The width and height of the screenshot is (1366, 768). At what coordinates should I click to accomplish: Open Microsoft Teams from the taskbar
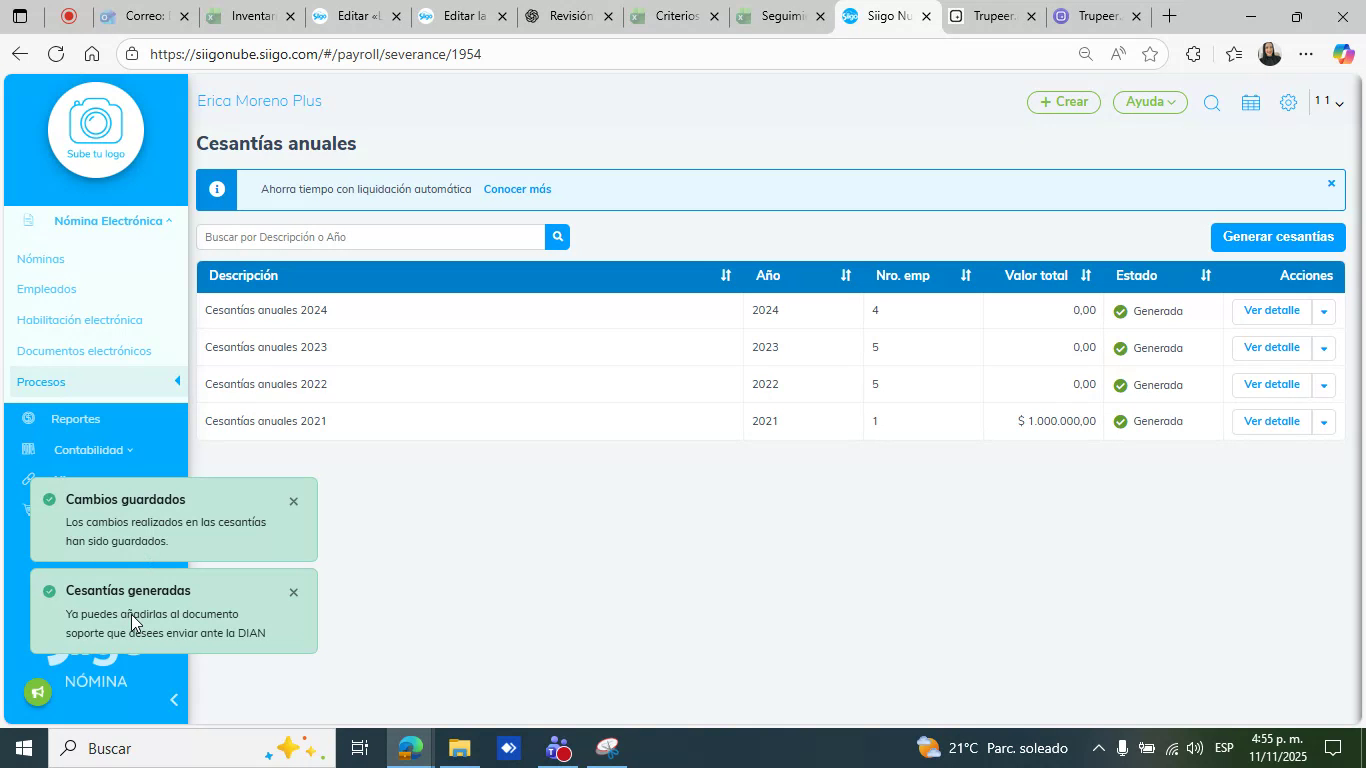(x=558, y=748)
